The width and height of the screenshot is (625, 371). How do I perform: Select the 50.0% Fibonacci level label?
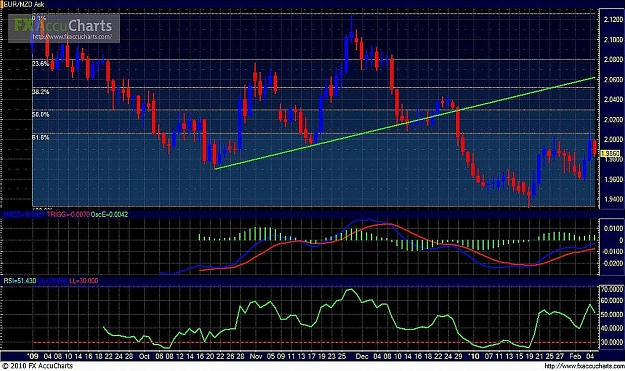(x=41, y=114)
